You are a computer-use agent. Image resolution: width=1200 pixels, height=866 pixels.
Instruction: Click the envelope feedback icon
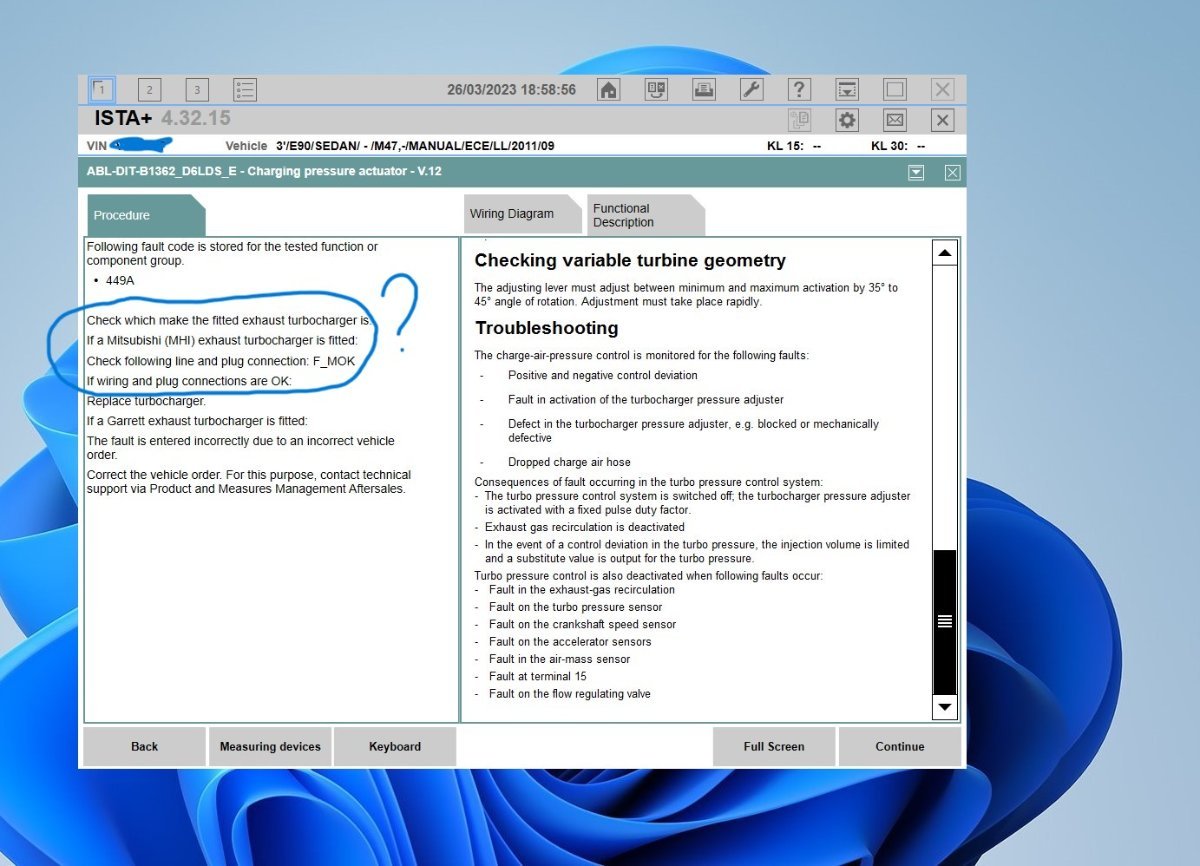pyautogui.click(x=895, y=121)
